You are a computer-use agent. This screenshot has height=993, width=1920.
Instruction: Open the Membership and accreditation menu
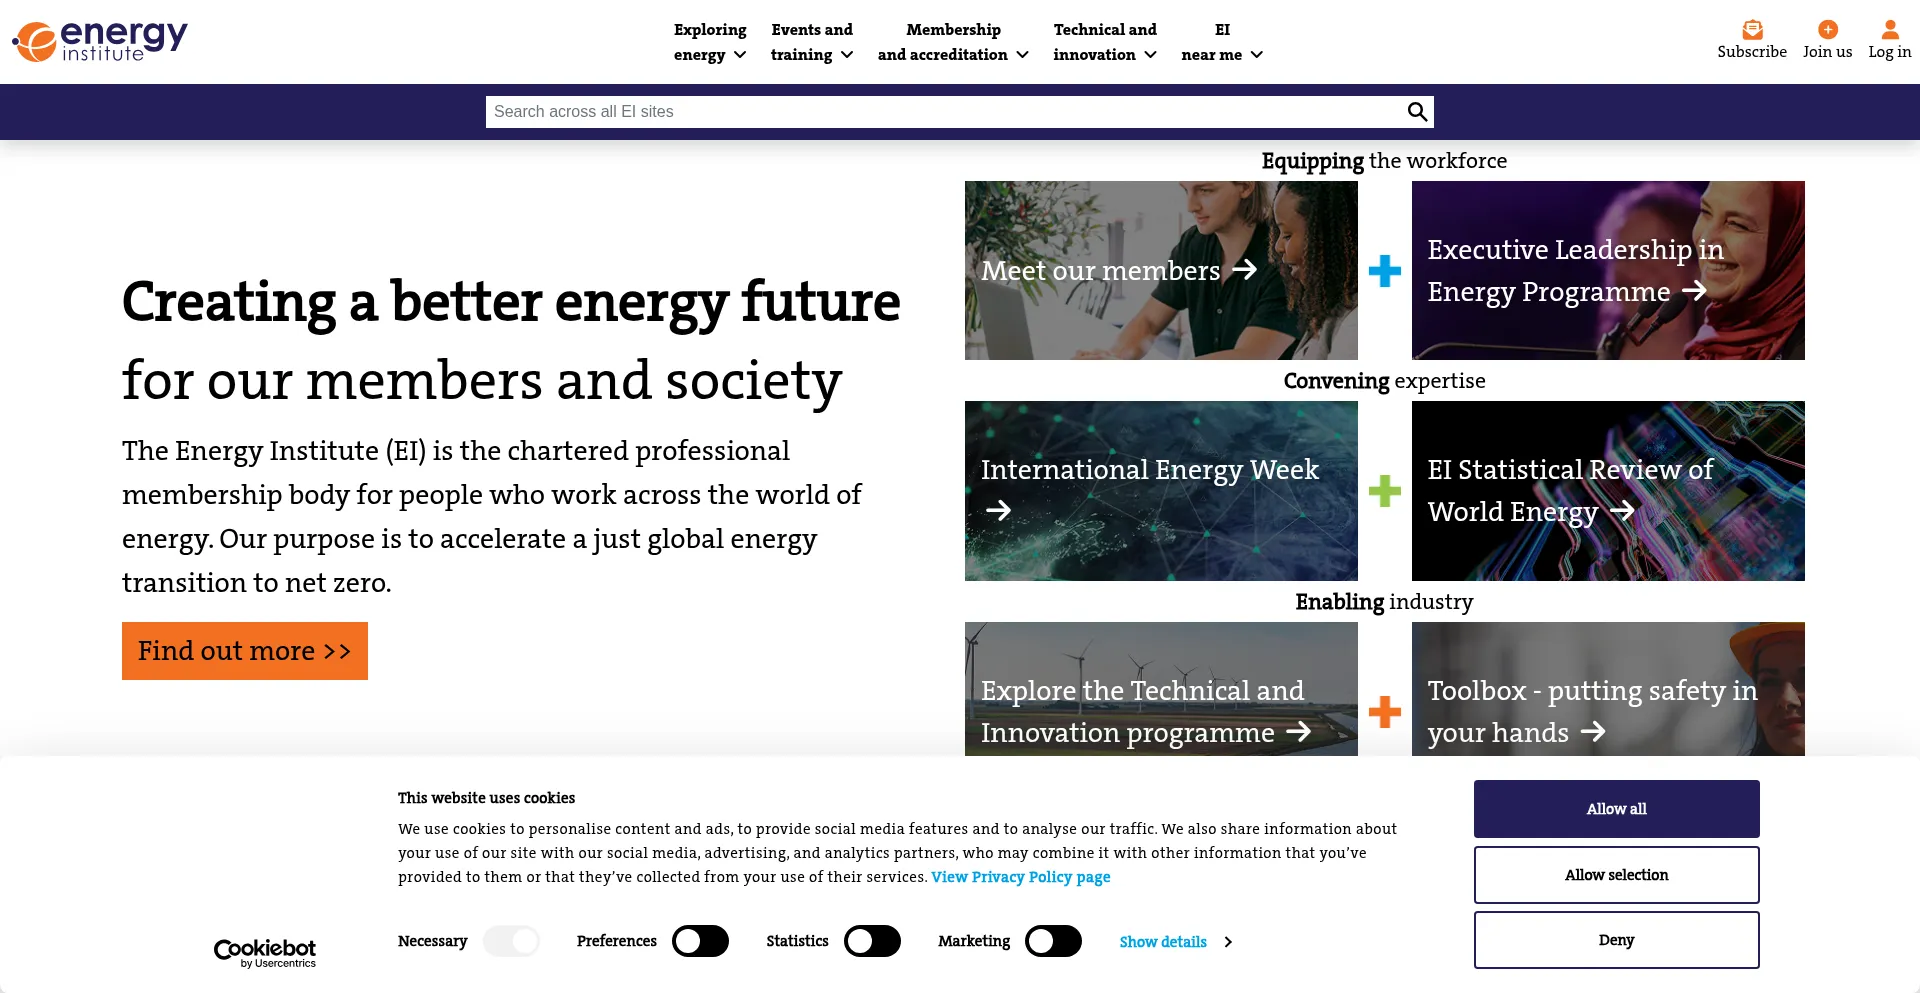(x=953, y=42)
